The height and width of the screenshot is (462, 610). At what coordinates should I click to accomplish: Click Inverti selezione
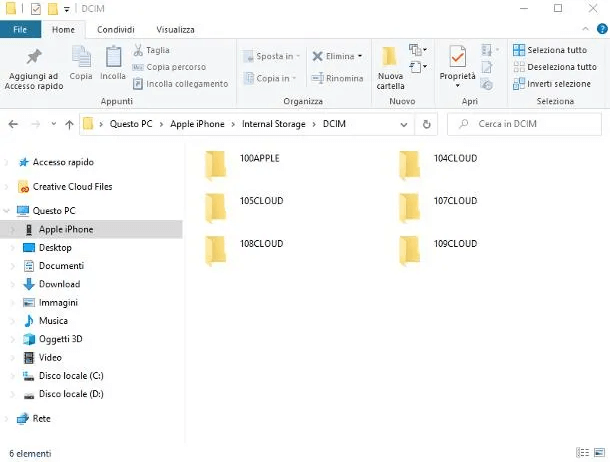551,84
